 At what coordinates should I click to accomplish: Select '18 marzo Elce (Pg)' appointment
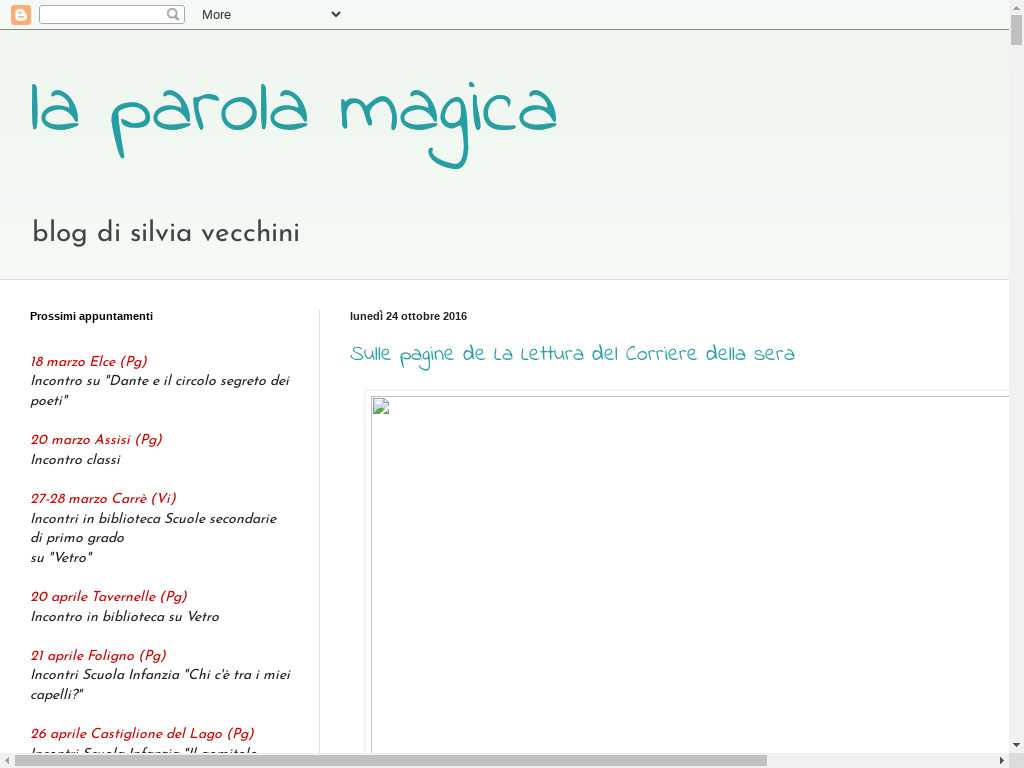[x=89, y=362]
